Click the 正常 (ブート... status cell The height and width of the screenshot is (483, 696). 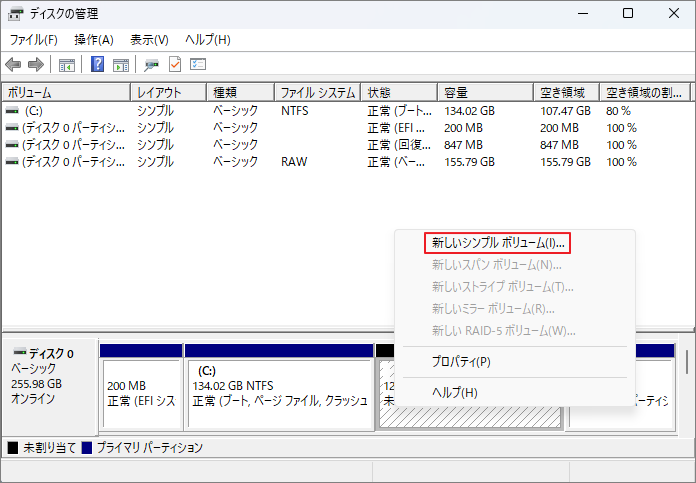[x=399, y=111]
